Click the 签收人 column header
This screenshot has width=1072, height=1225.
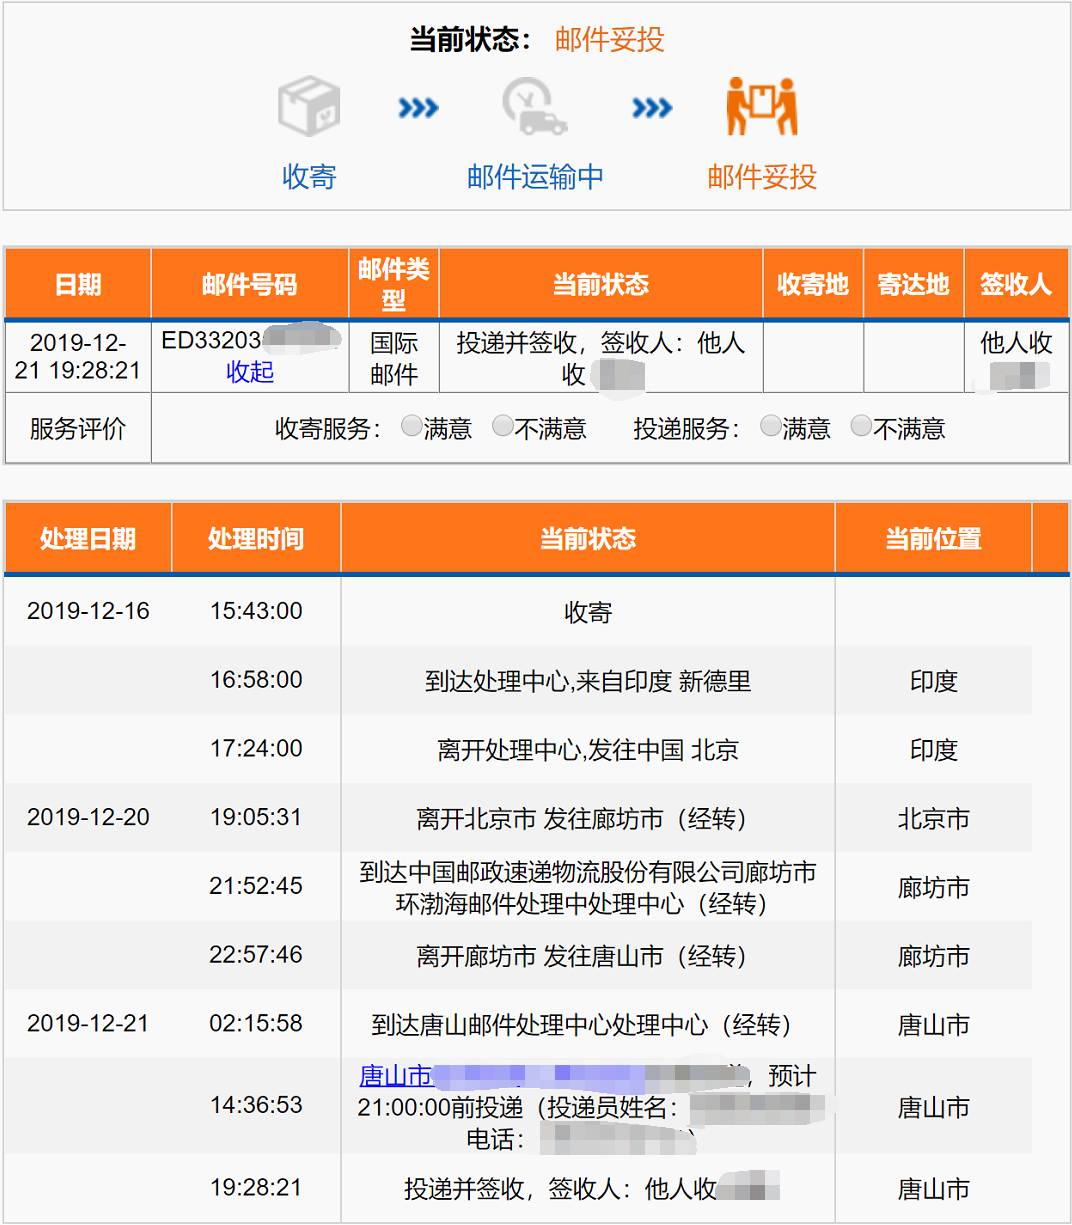click(1015, 285)
